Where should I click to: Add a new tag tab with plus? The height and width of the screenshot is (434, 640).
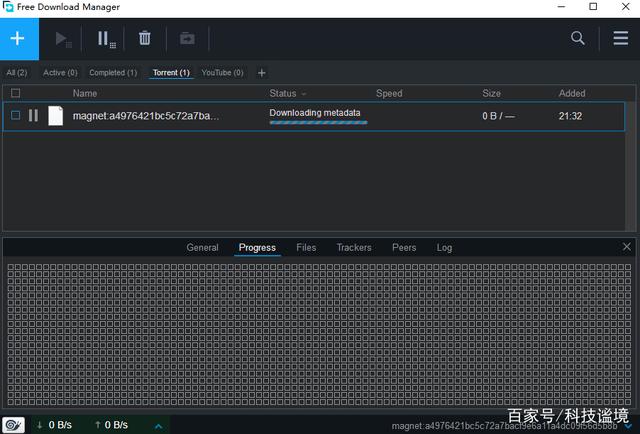coord(262,73)
